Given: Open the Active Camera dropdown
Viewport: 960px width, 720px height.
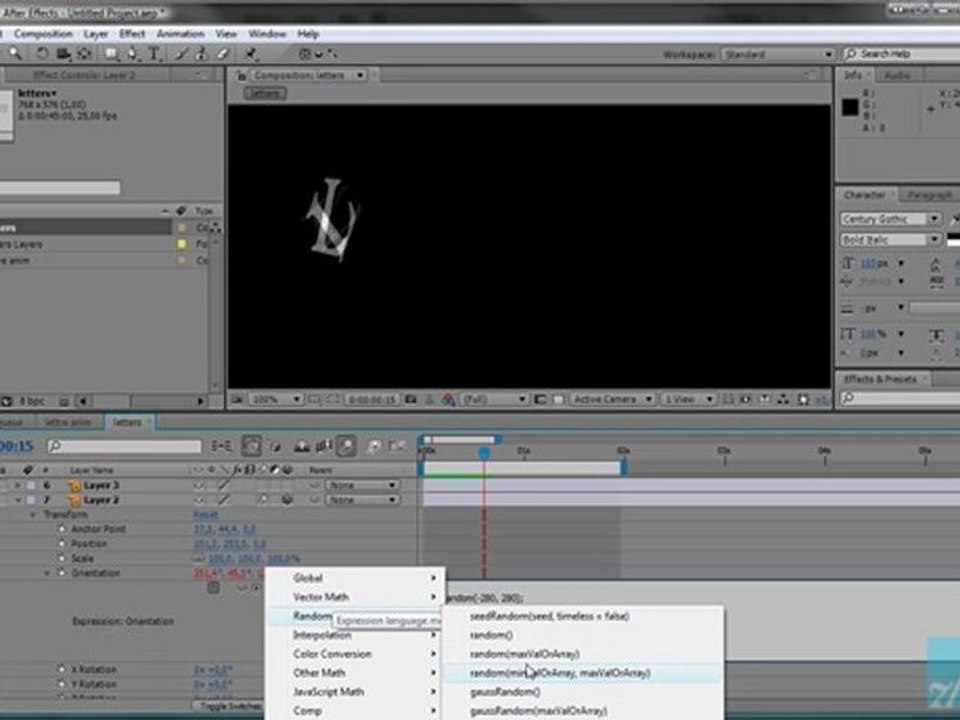Looking at the screenshot, I should tap(613, 400).
